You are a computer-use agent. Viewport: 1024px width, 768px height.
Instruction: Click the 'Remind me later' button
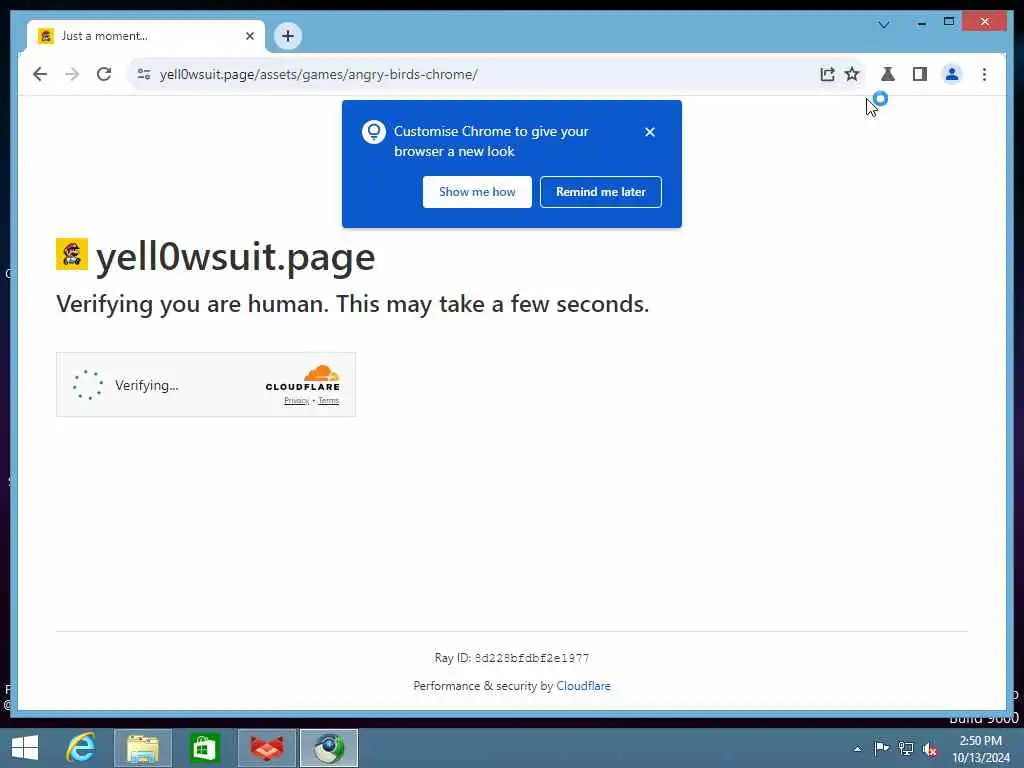click(601, 192)
